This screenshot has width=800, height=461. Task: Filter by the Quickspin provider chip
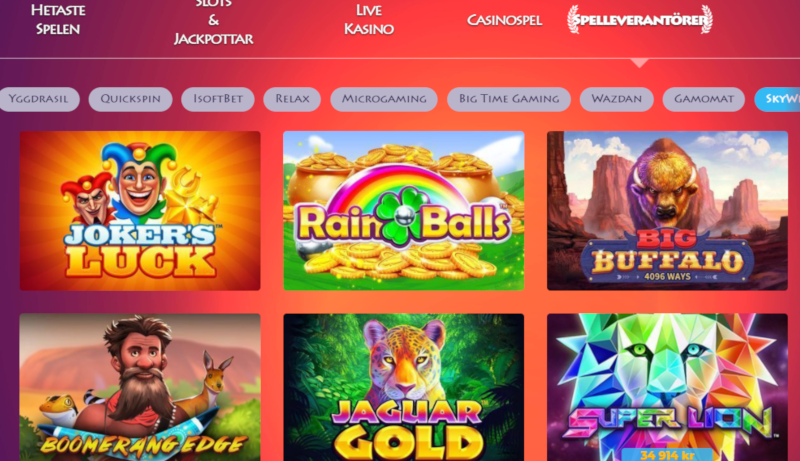(x=131, y=99)
